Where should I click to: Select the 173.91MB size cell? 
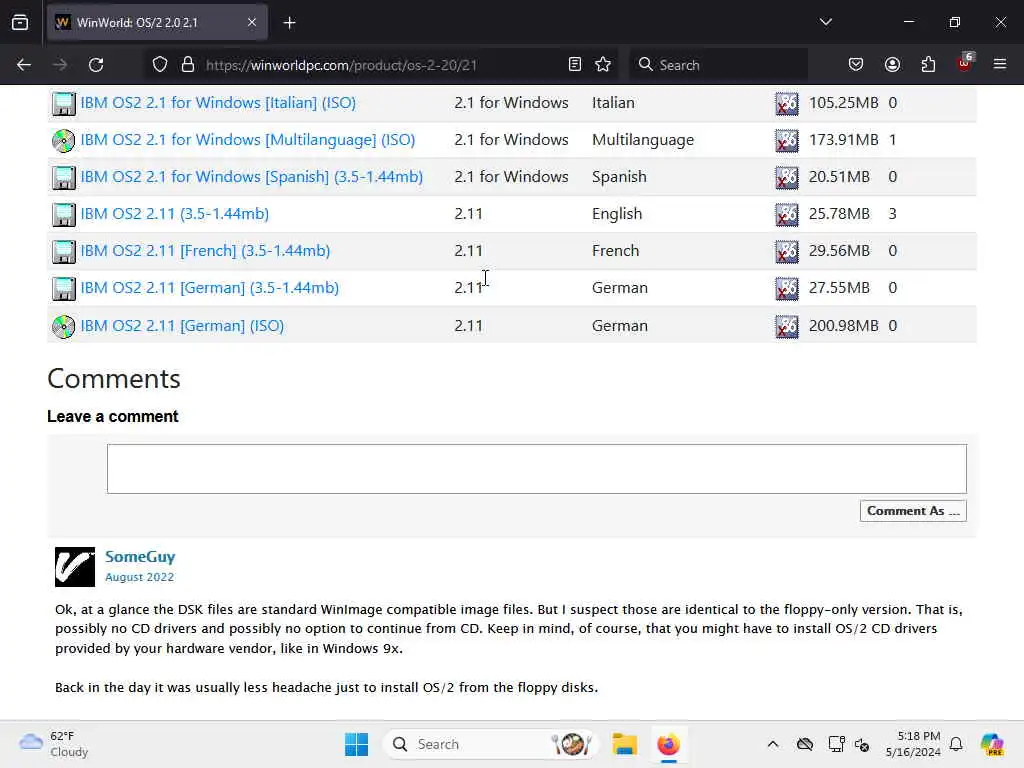(x=843, y=140)
